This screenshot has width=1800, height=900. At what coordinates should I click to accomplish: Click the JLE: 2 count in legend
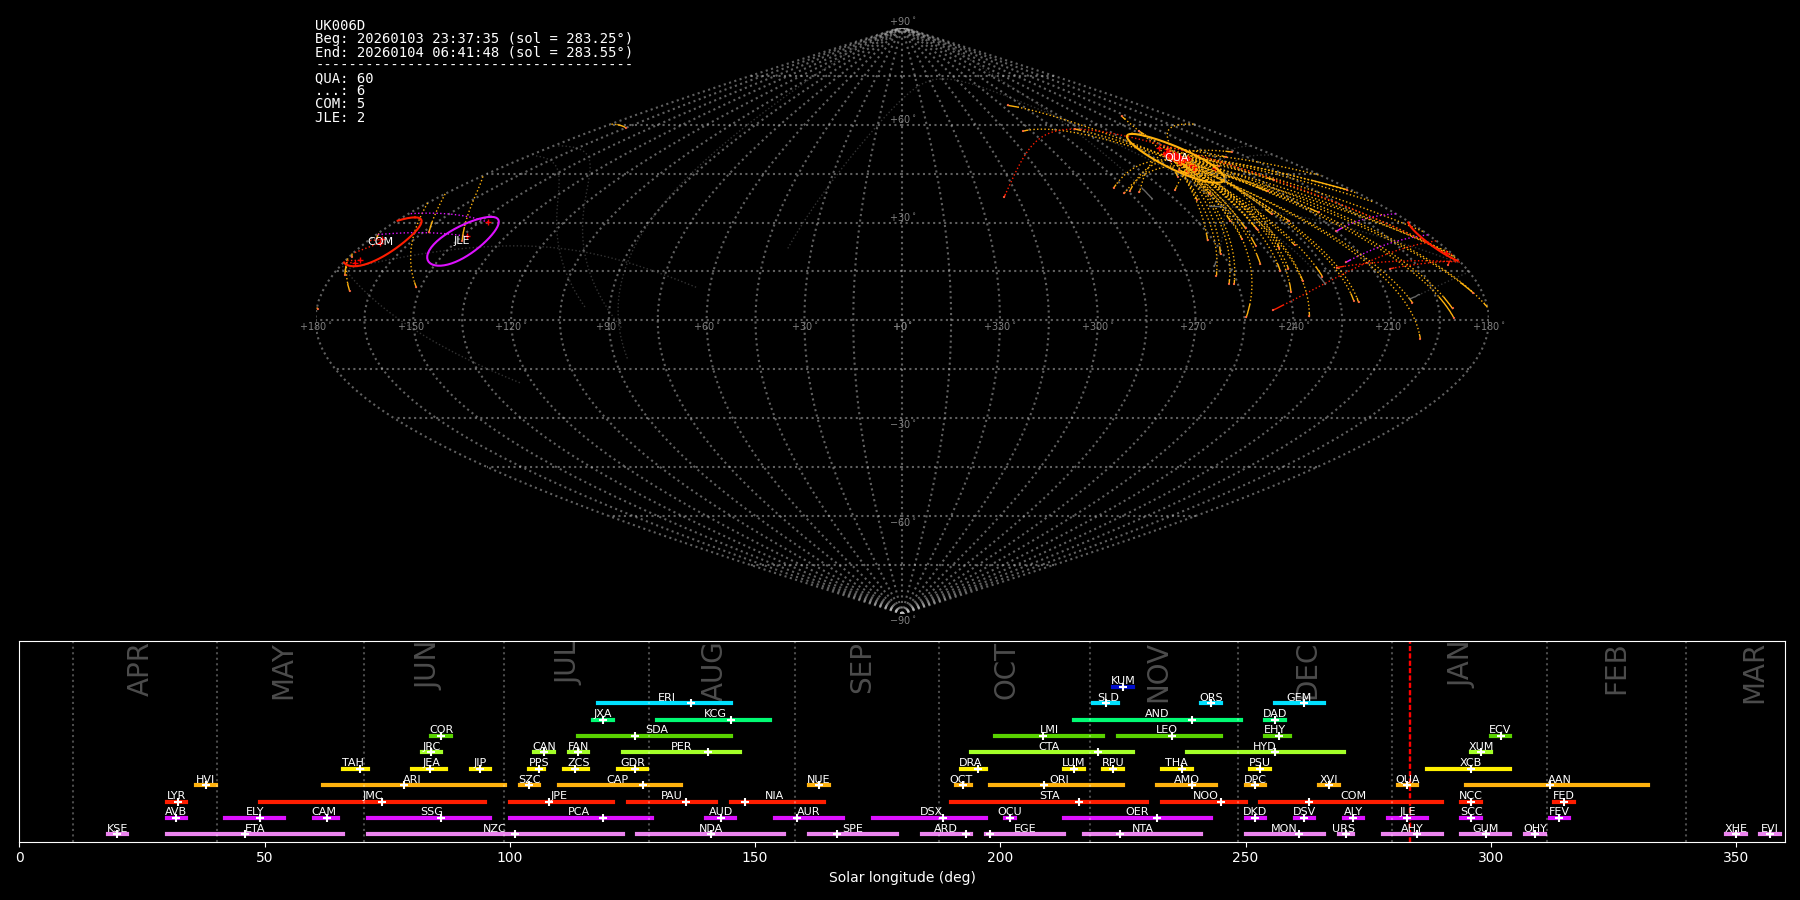pos(340,118)
